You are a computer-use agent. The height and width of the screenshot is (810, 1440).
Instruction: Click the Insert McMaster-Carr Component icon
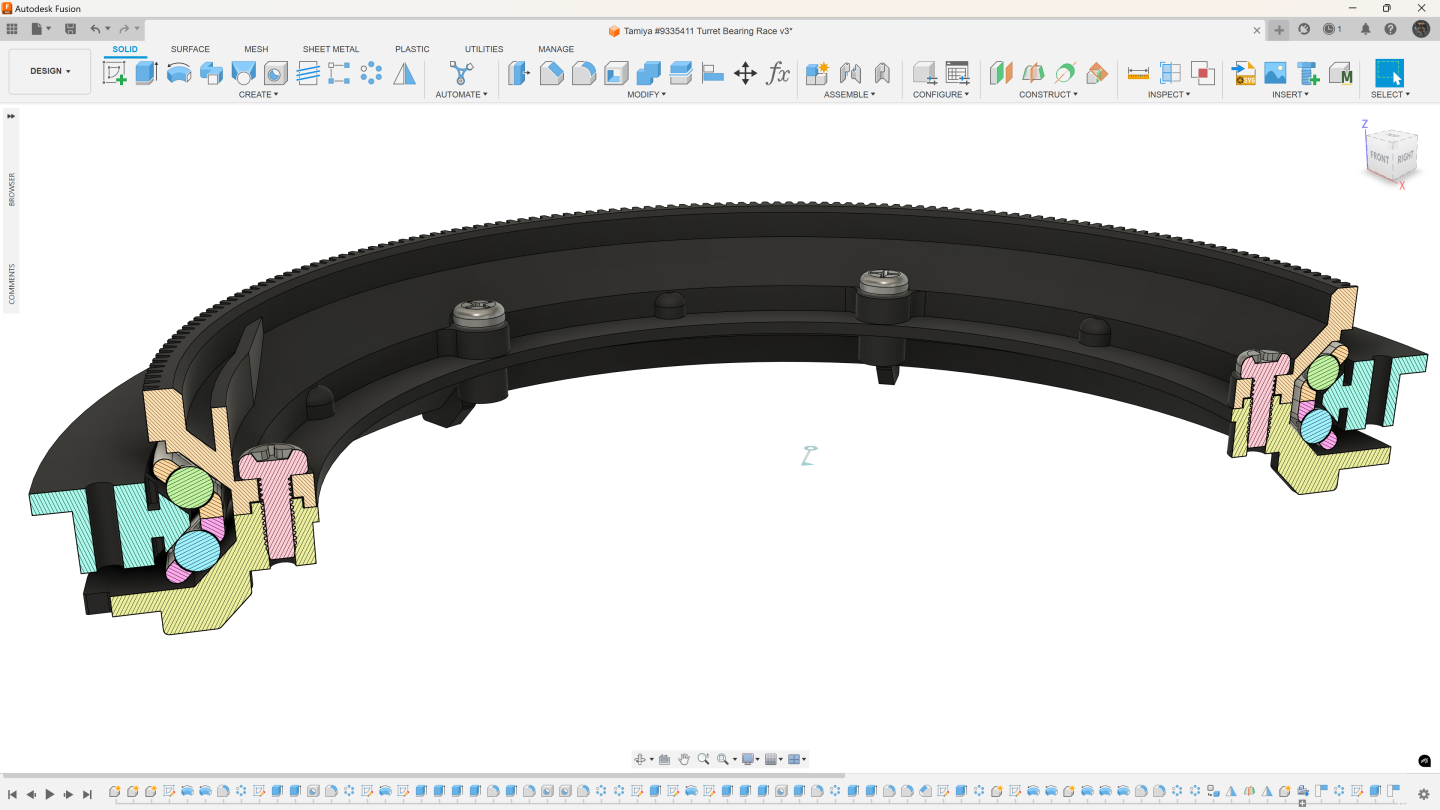(1340, 73)
